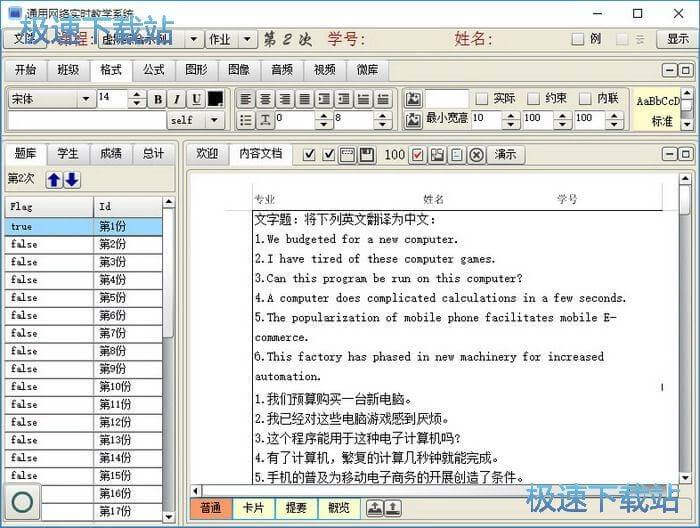
Task: Click the circled X cancel icon
Action: pyautogui.click(x=476, y=155)
